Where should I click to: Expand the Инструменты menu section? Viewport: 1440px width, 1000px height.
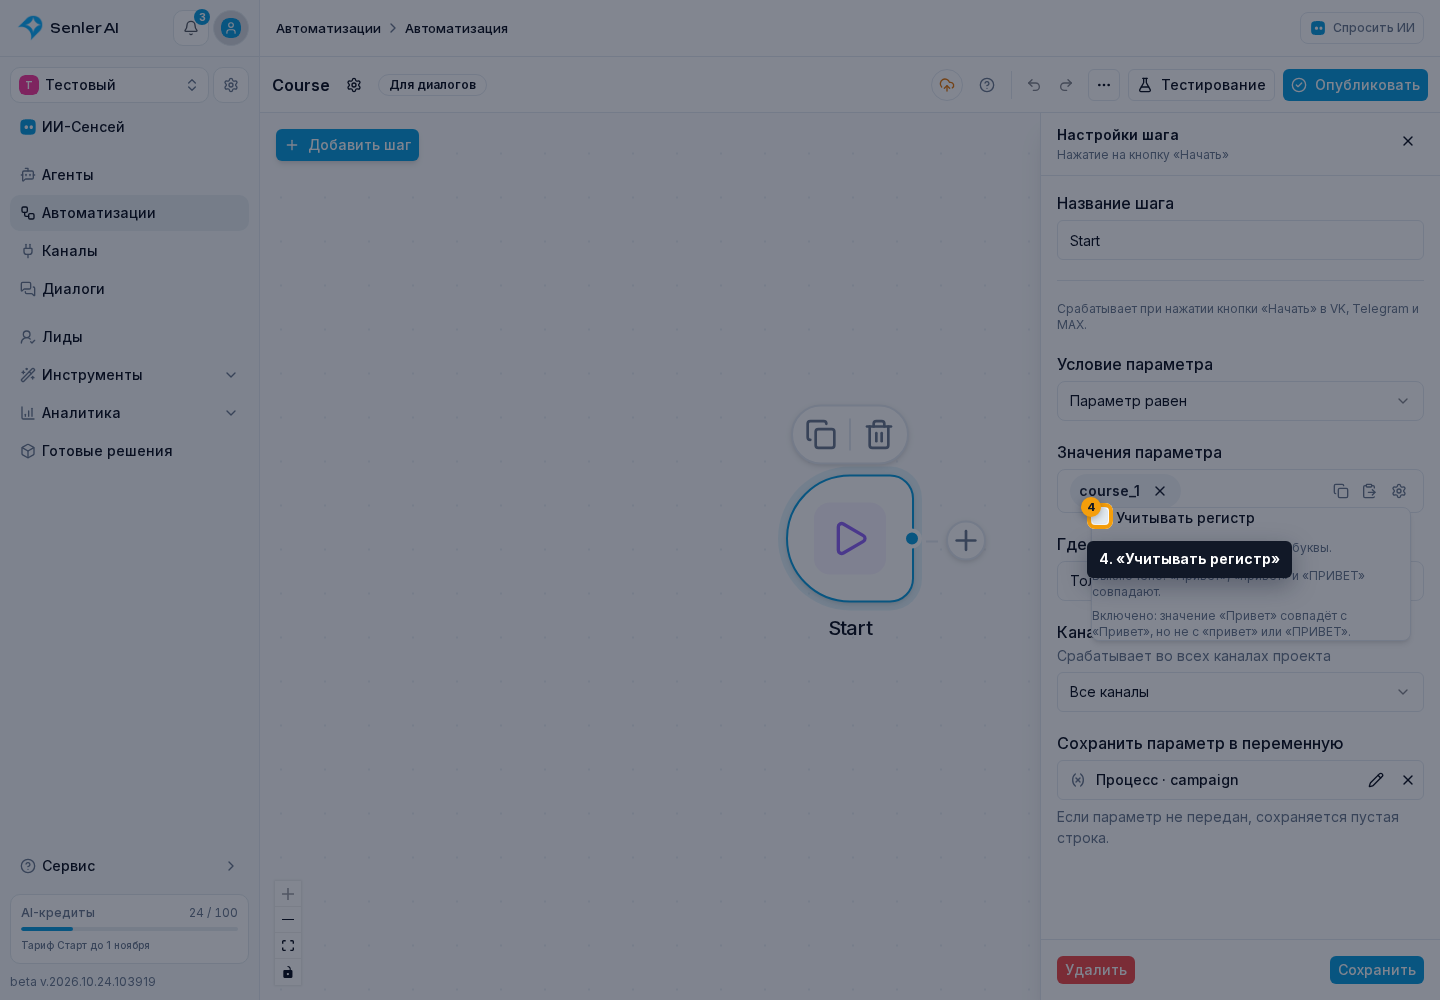click(x=129, y=375)
